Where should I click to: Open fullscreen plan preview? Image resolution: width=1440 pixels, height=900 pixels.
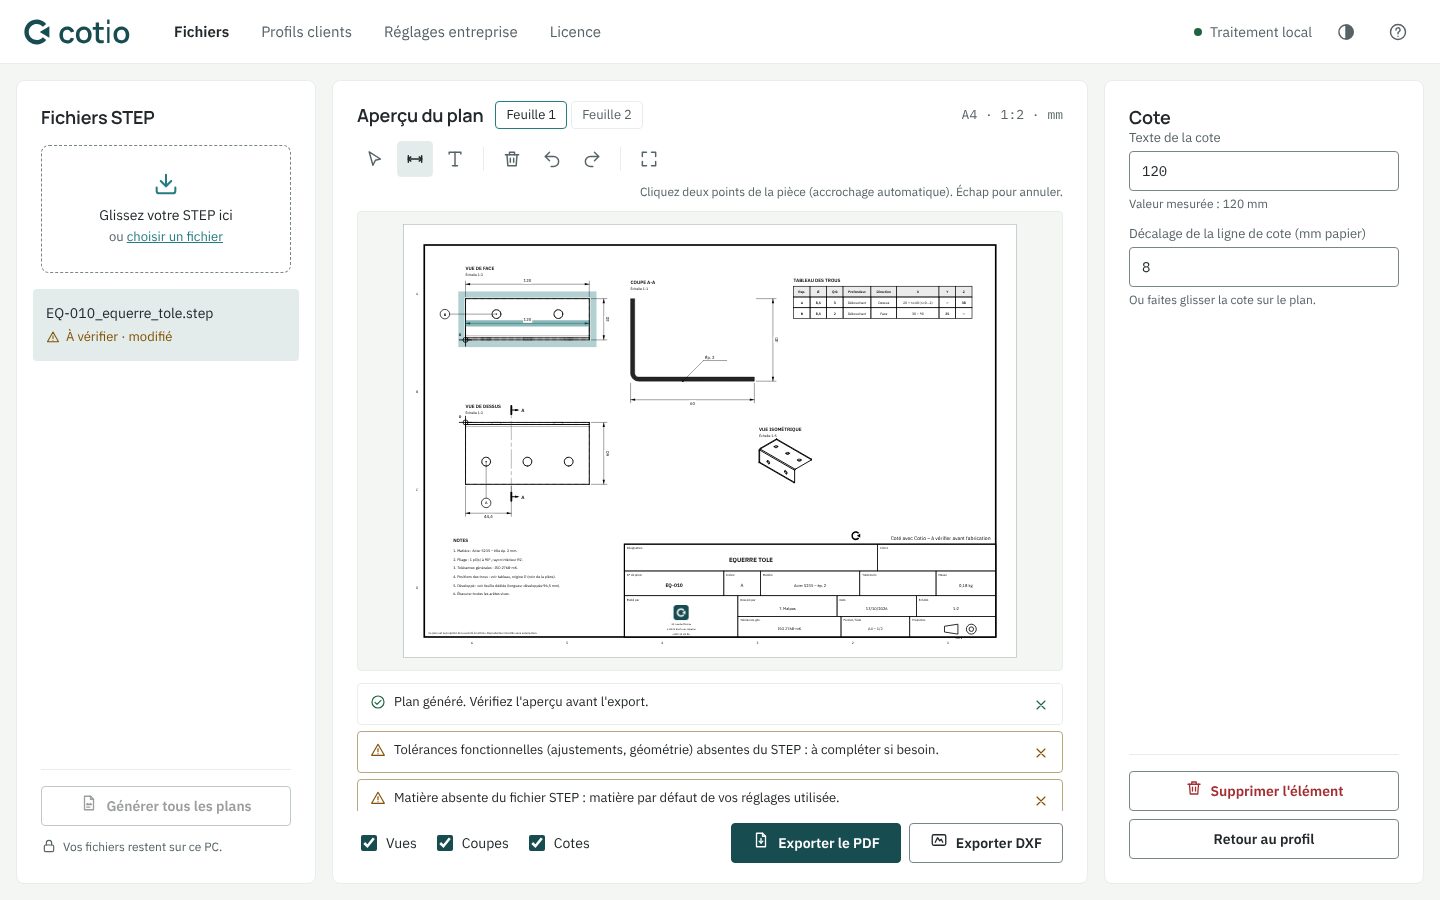coord(649,159)
